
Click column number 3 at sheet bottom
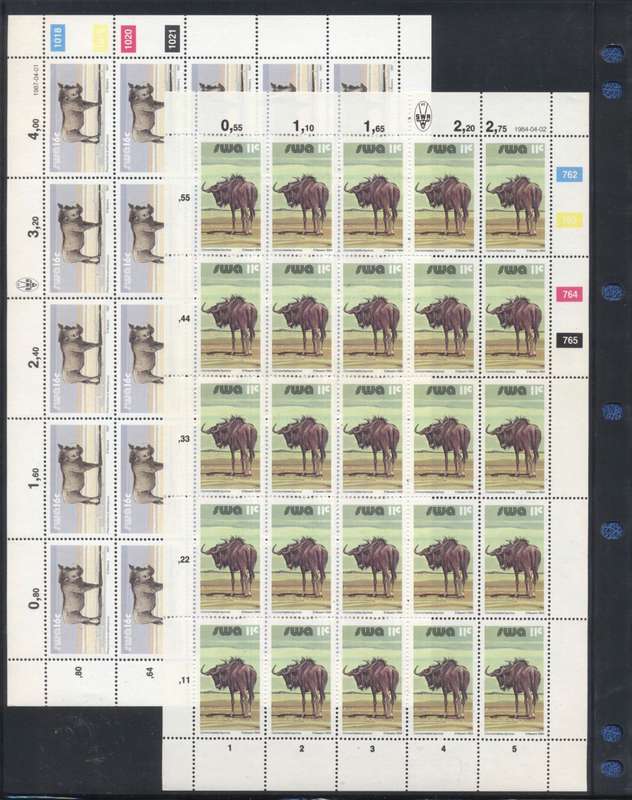(x=372, y=748)
